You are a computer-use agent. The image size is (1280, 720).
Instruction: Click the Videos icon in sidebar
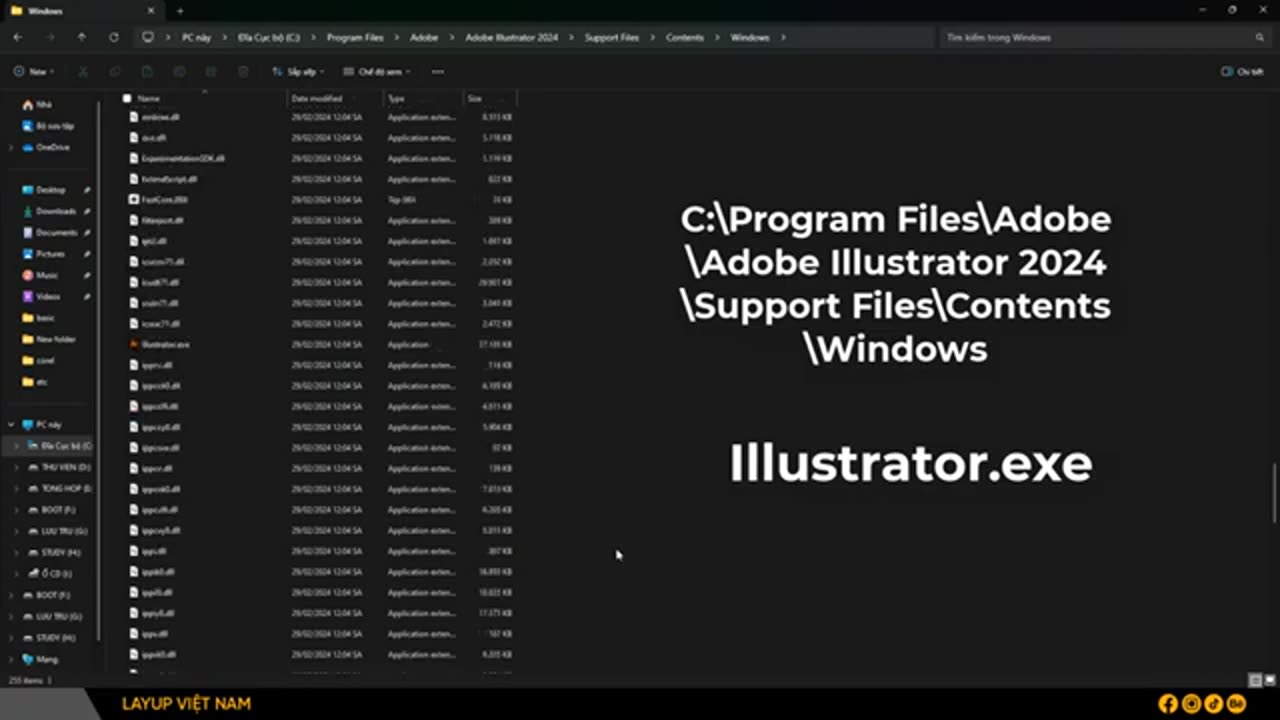click(28, 296)
